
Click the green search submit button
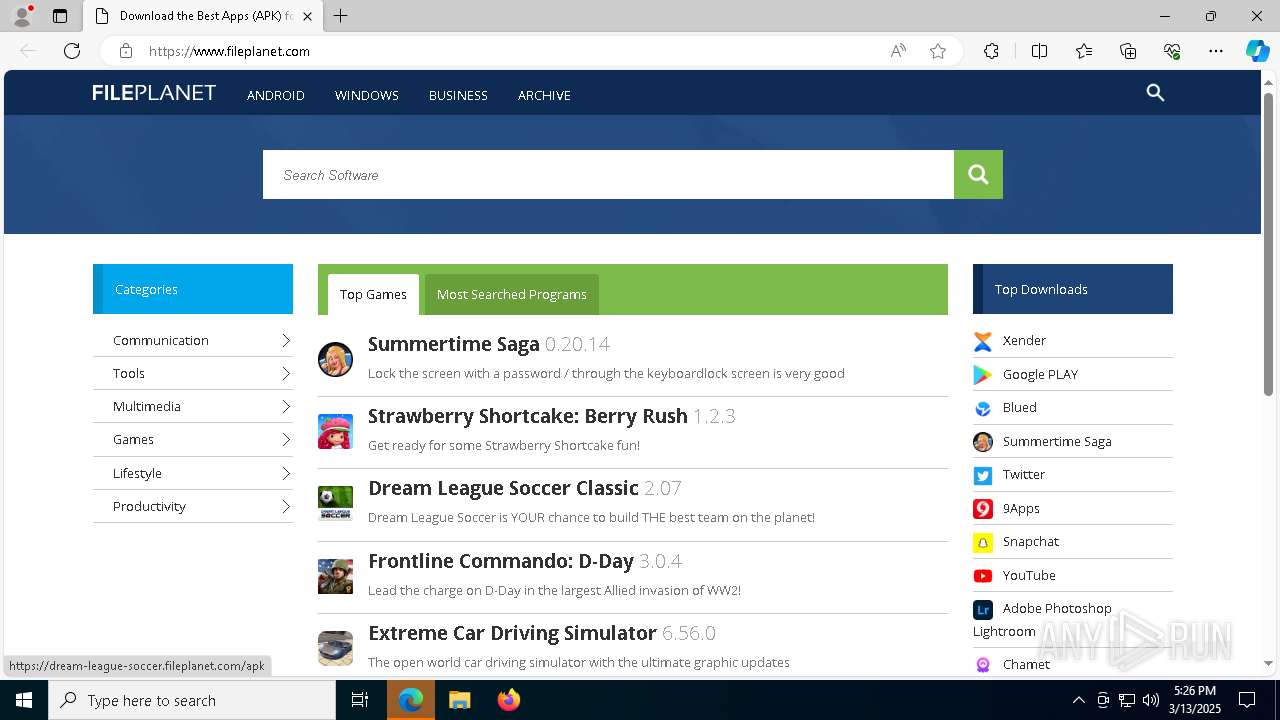(x=978, y=175)
